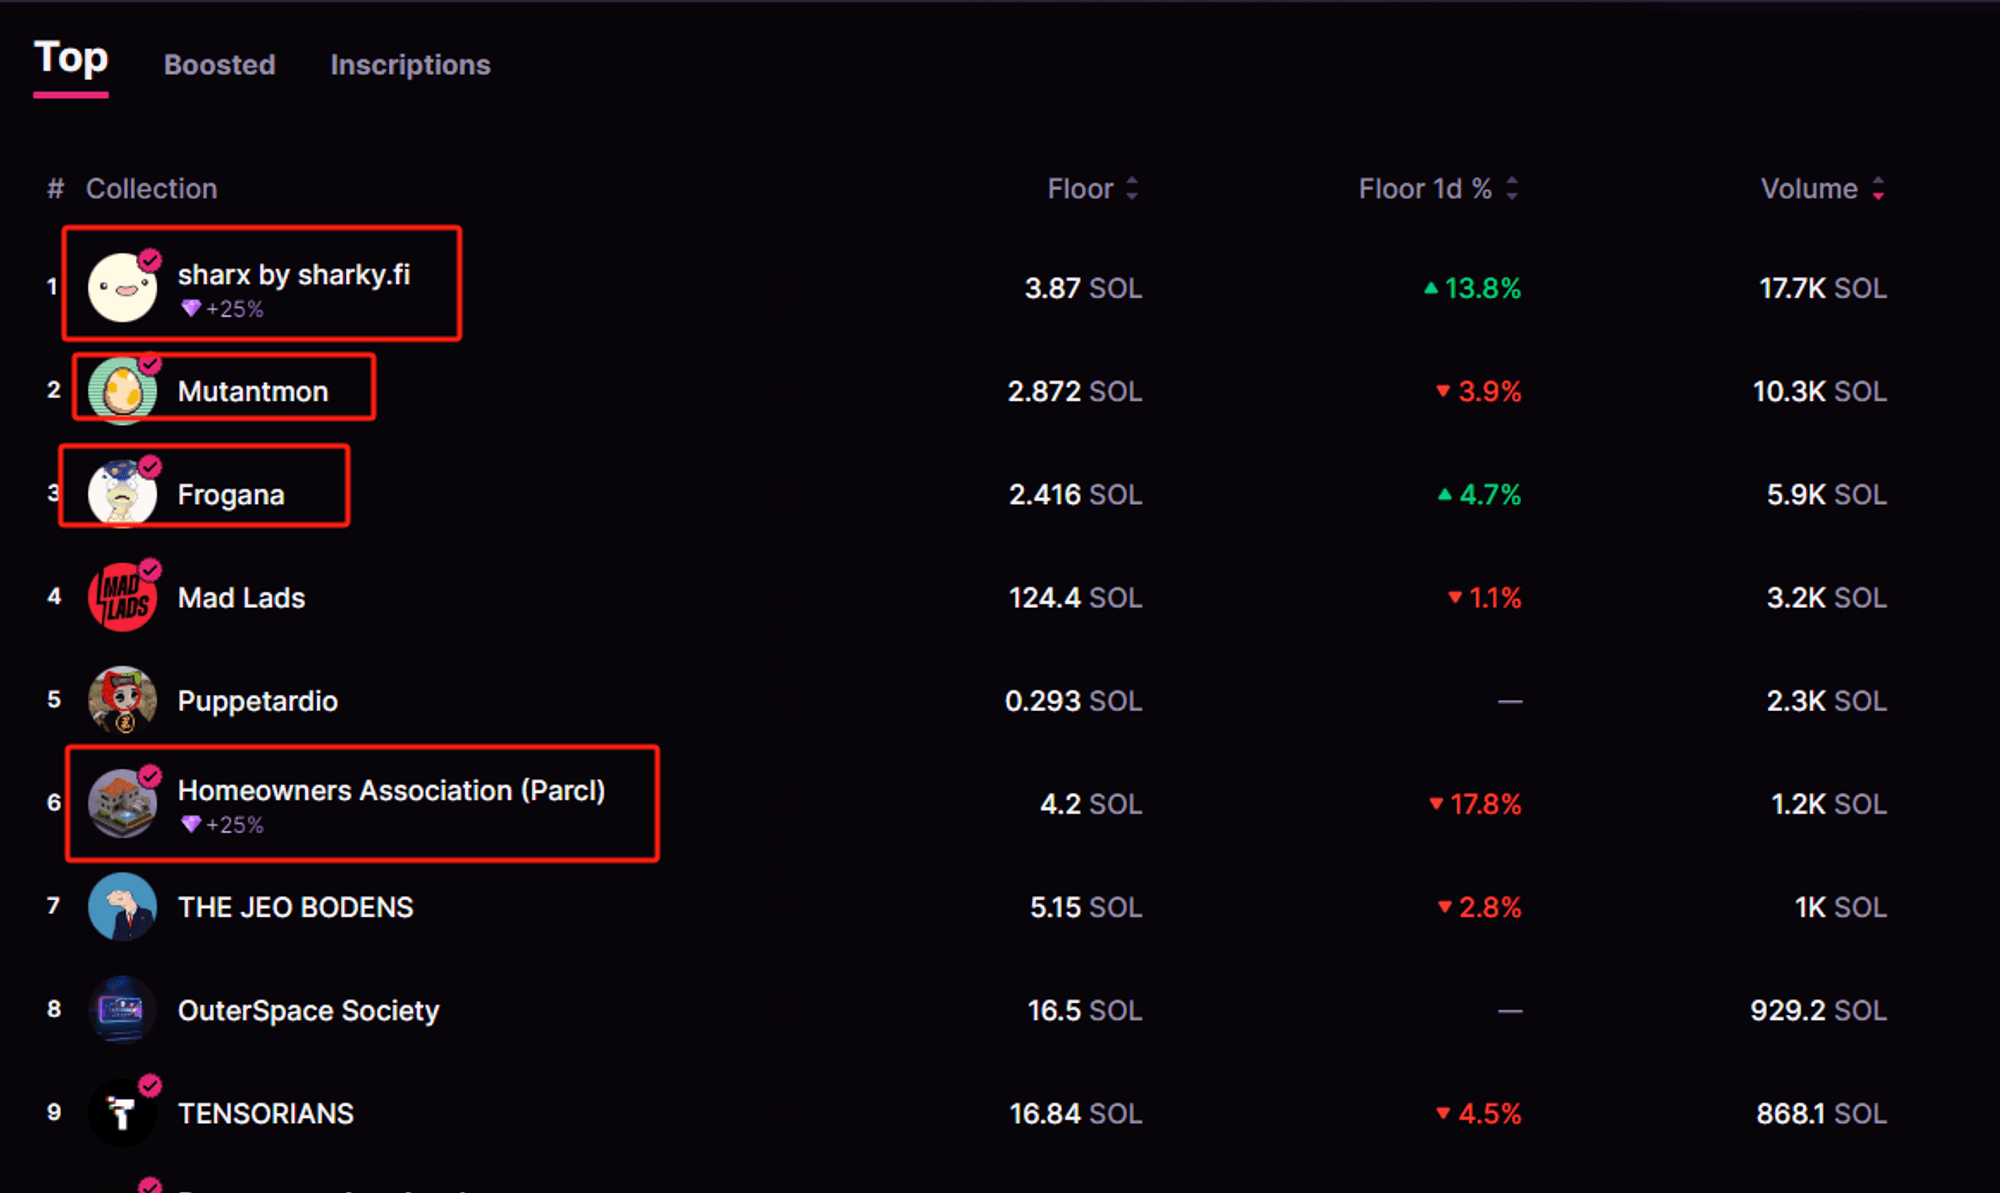Open THE JEO BODENS avatar
This screenshot has height=1193, width=2000.
(122, 906)
